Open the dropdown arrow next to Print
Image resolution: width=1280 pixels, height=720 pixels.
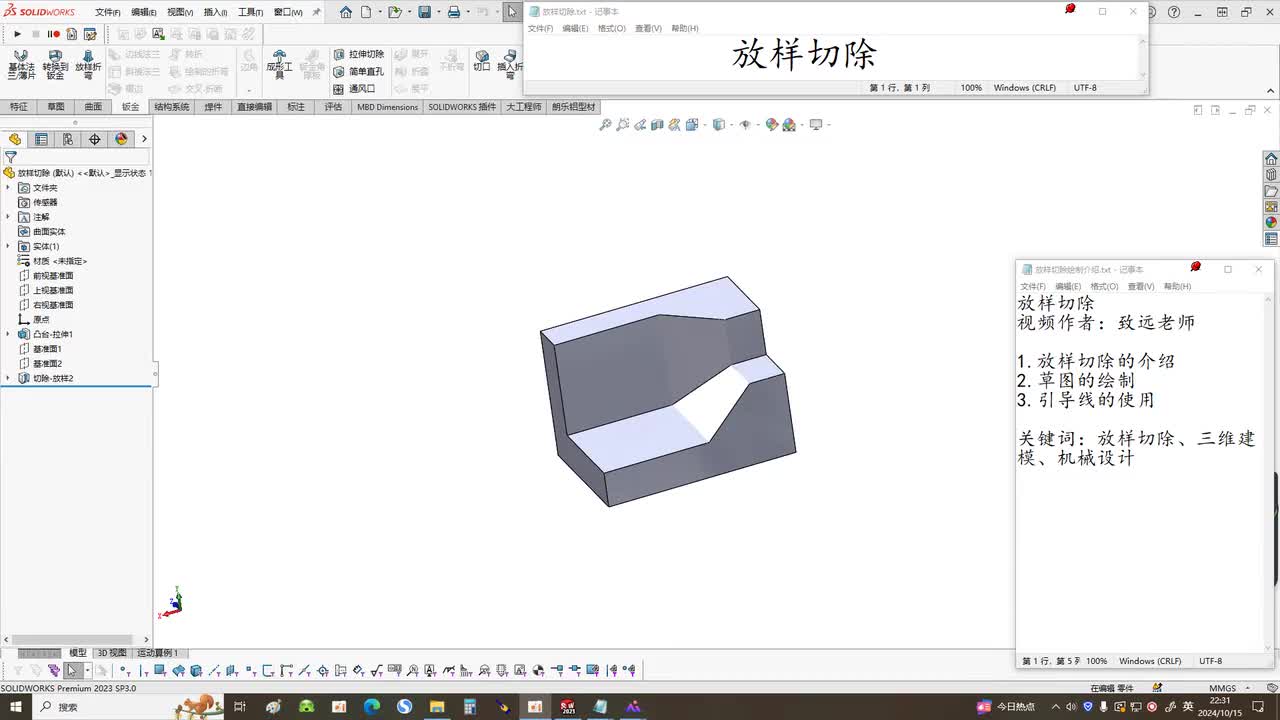(x=467, y=12)
